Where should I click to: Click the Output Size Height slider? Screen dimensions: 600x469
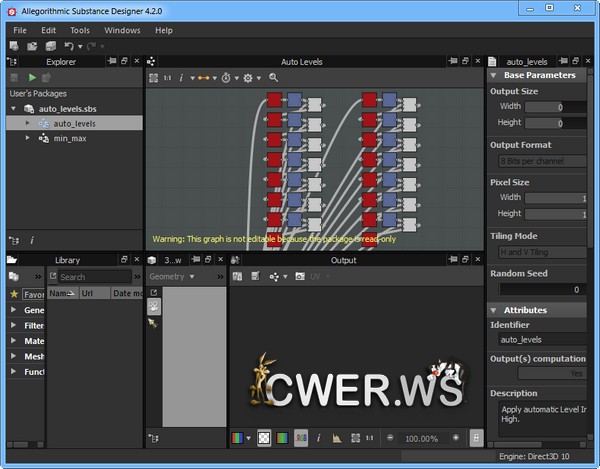(x=555, y=123)
